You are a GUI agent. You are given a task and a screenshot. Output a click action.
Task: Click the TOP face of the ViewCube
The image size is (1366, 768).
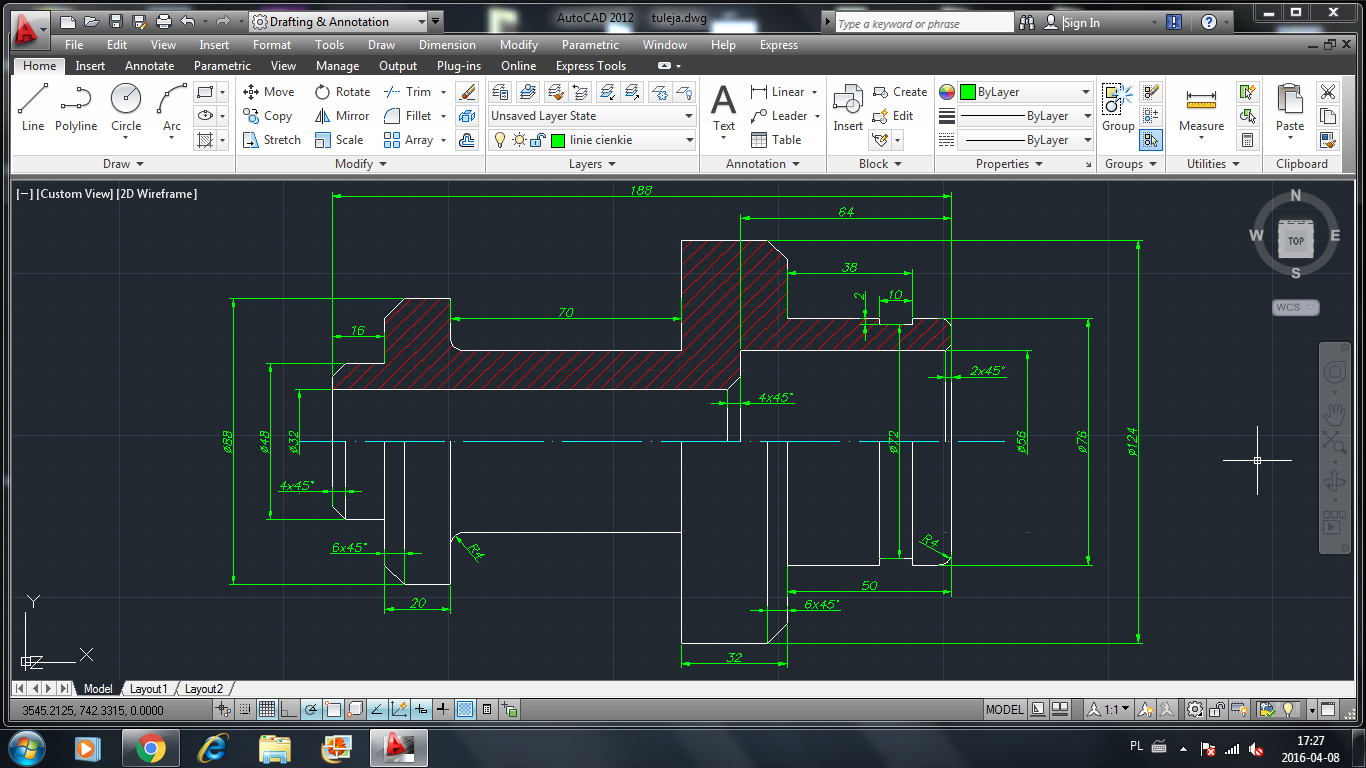click(1296, 241)
